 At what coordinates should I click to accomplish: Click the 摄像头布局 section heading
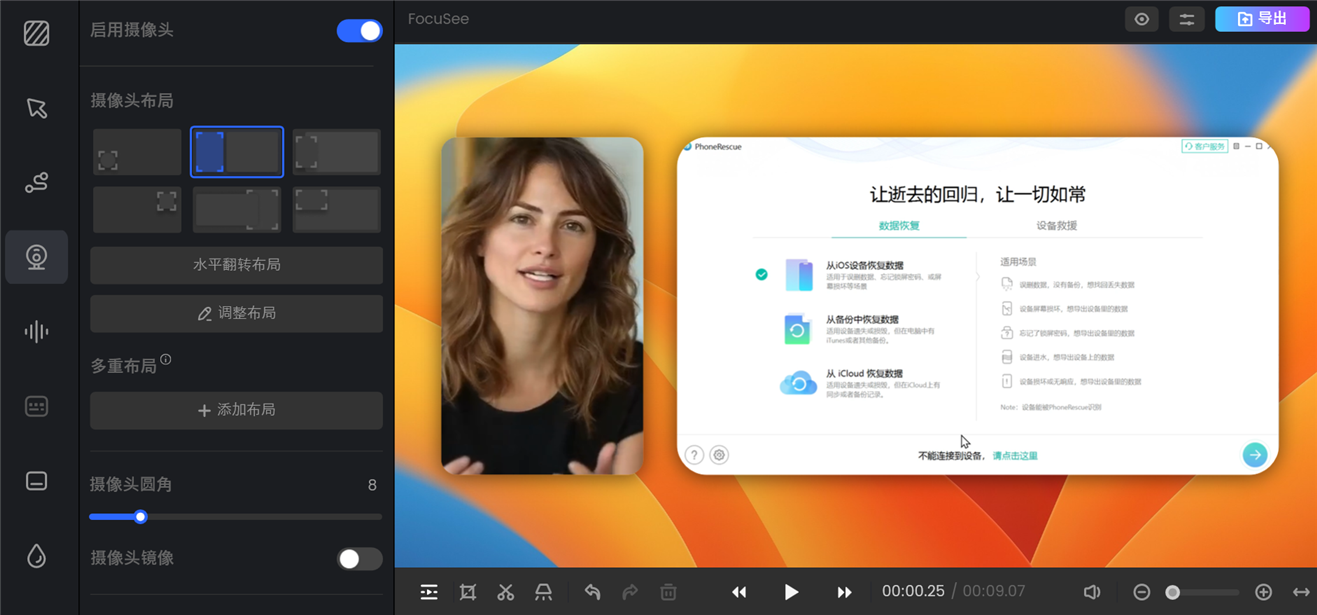pos(132,101)
